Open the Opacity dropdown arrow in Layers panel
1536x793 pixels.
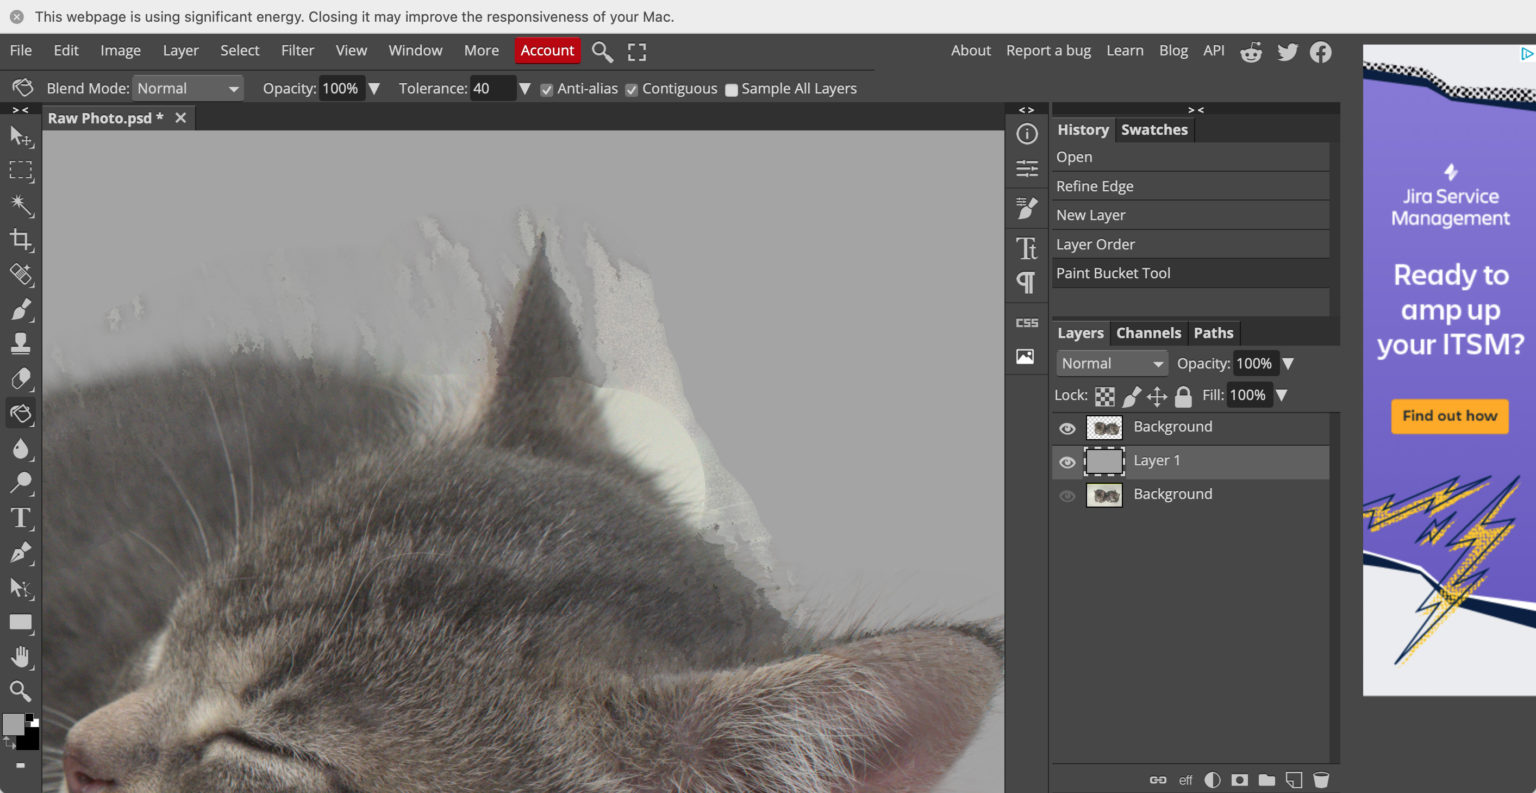[x=1289, y=364]
